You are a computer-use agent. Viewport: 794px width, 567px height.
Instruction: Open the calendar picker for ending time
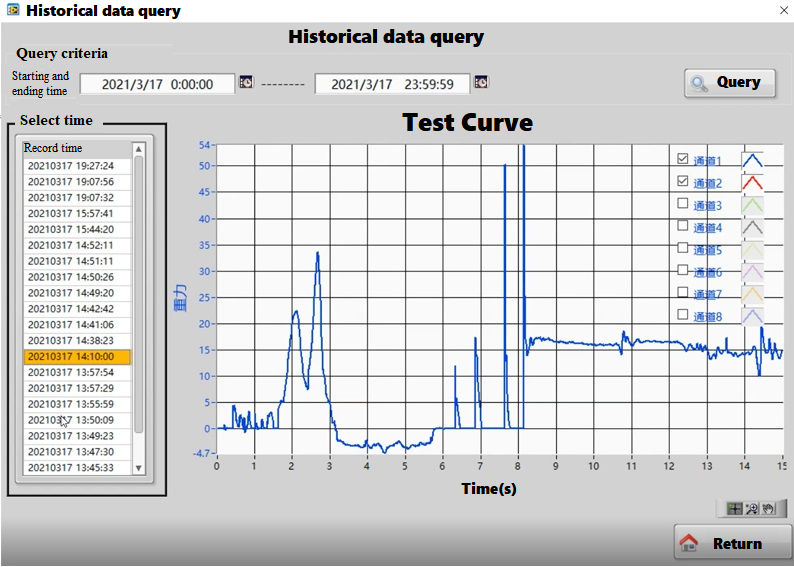[481, 83]
